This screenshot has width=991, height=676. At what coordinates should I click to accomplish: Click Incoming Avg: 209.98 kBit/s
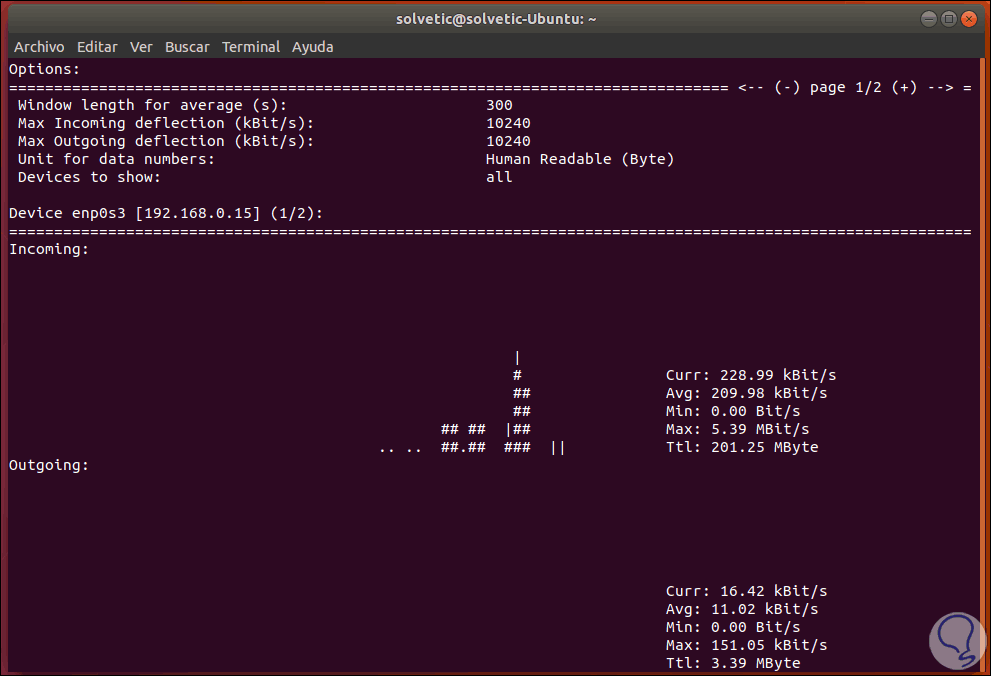pos(746,393)
